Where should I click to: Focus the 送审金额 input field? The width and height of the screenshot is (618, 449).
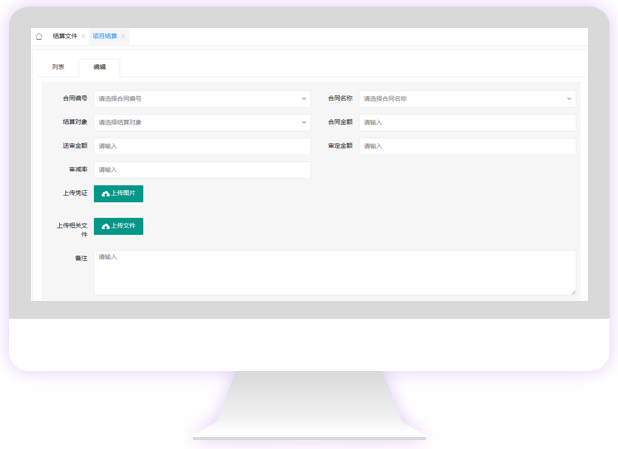tap(202, 146)
